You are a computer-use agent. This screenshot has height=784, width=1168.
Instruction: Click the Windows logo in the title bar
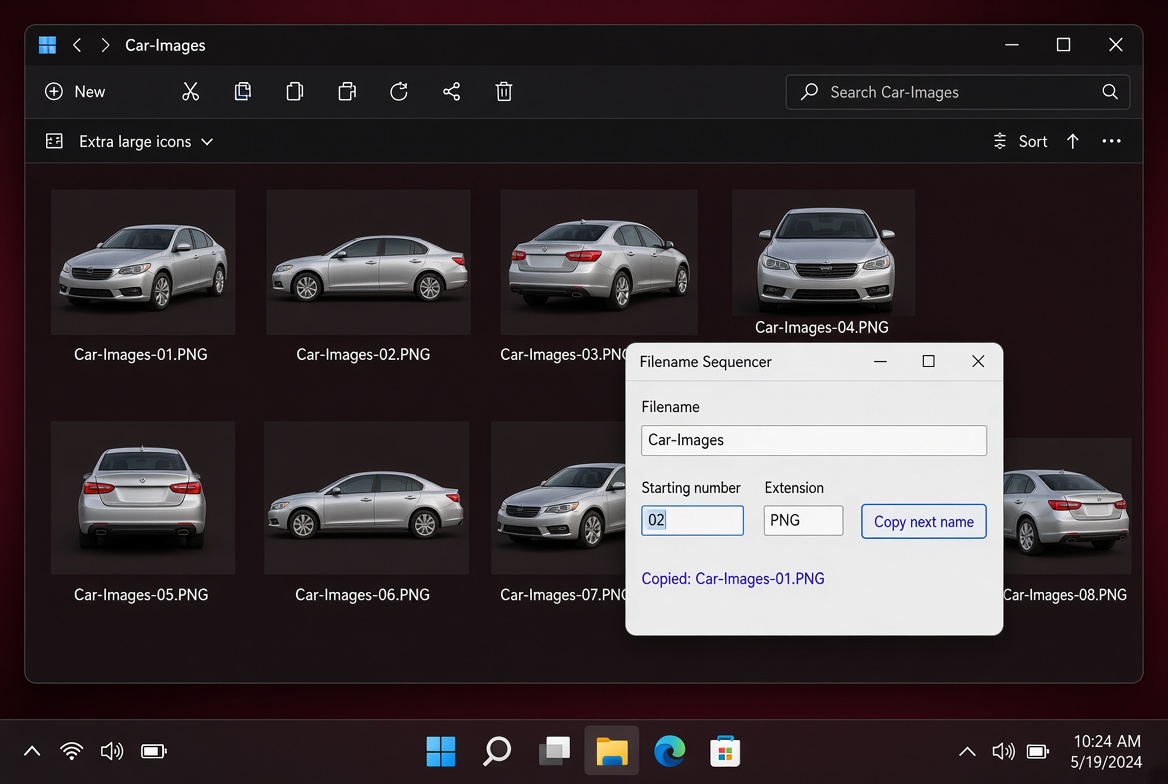tap(48, 45)
